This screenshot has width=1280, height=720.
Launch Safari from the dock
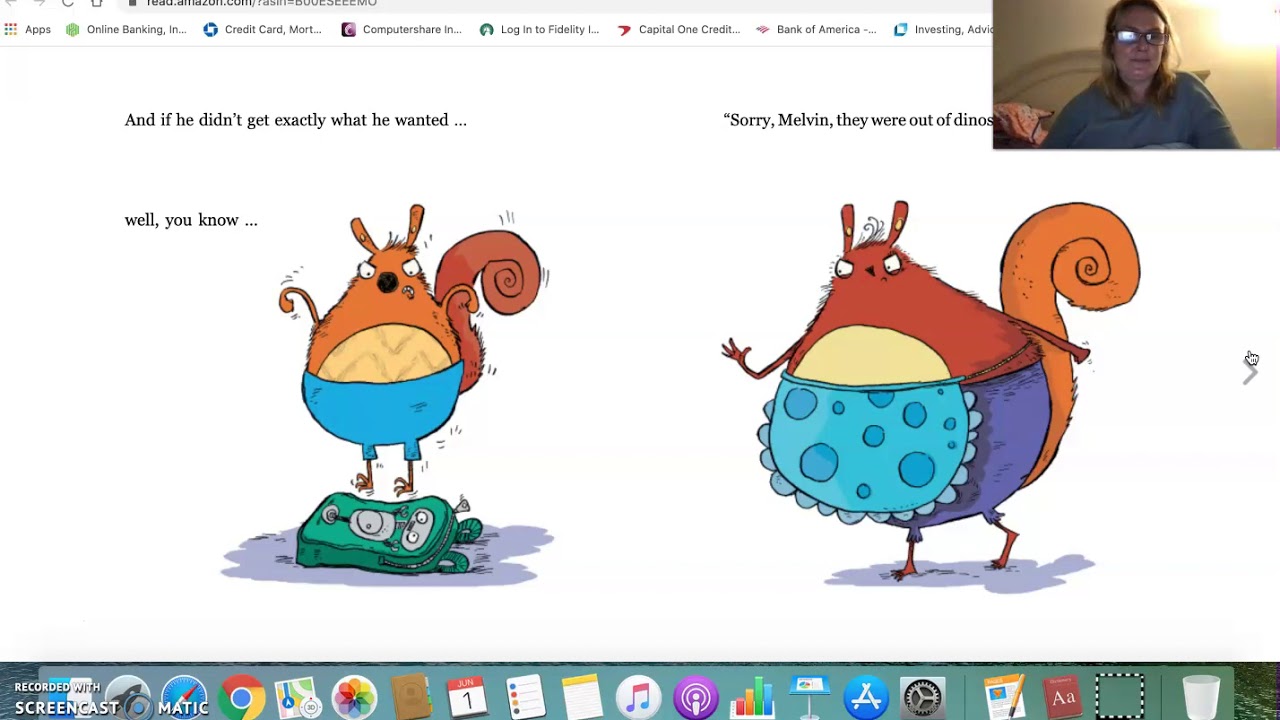click(184, 698)
